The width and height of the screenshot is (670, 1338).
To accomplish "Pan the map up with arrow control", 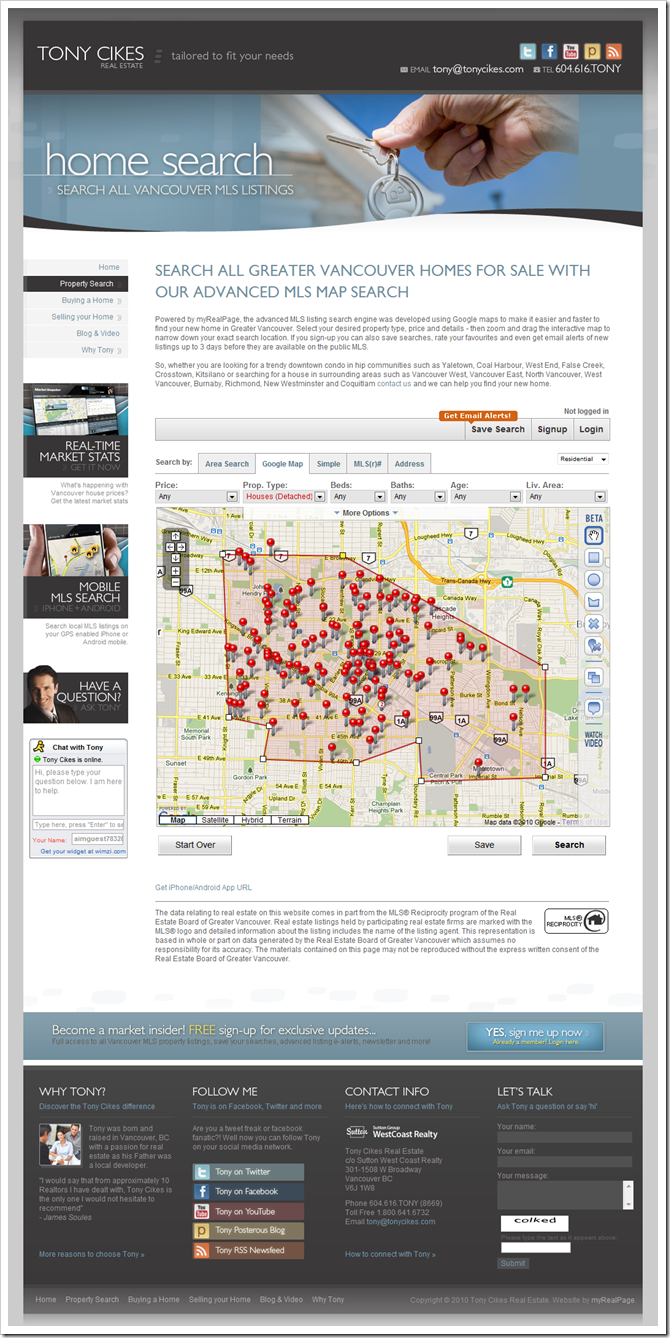I will [175, 535].
